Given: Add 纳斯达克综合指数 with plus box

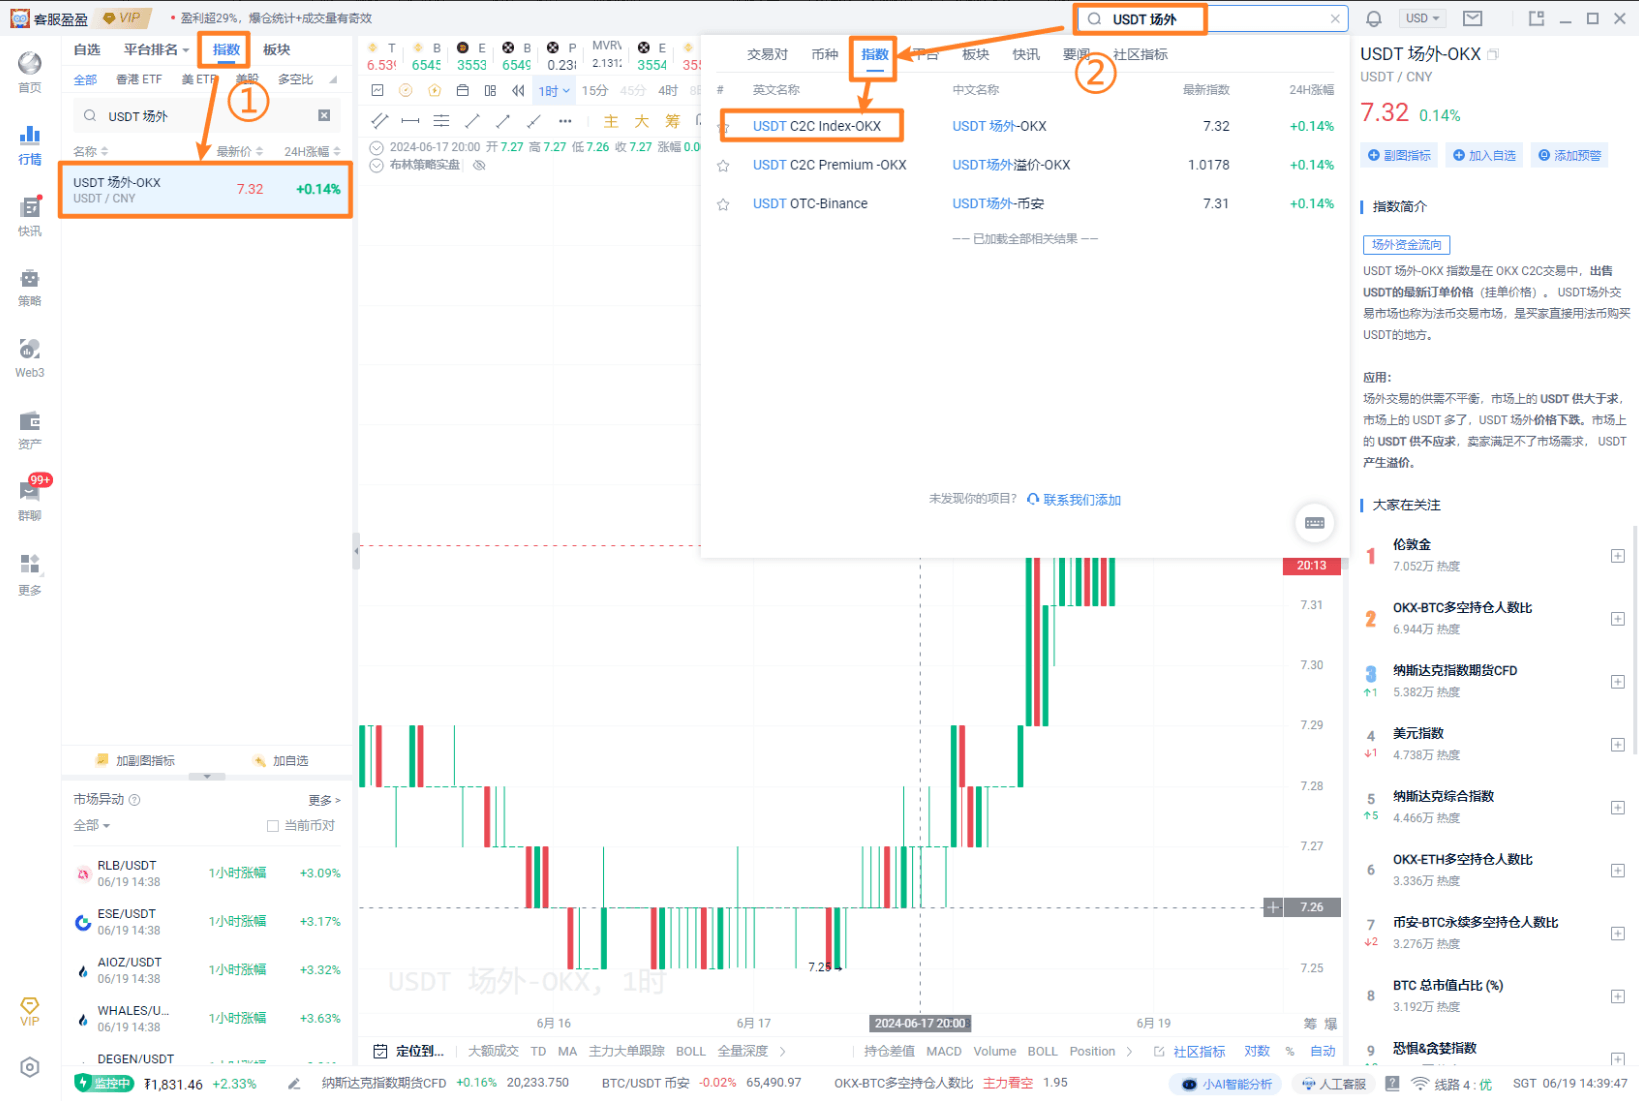Looking at the screenshot, I should (x=1617, y=808).
